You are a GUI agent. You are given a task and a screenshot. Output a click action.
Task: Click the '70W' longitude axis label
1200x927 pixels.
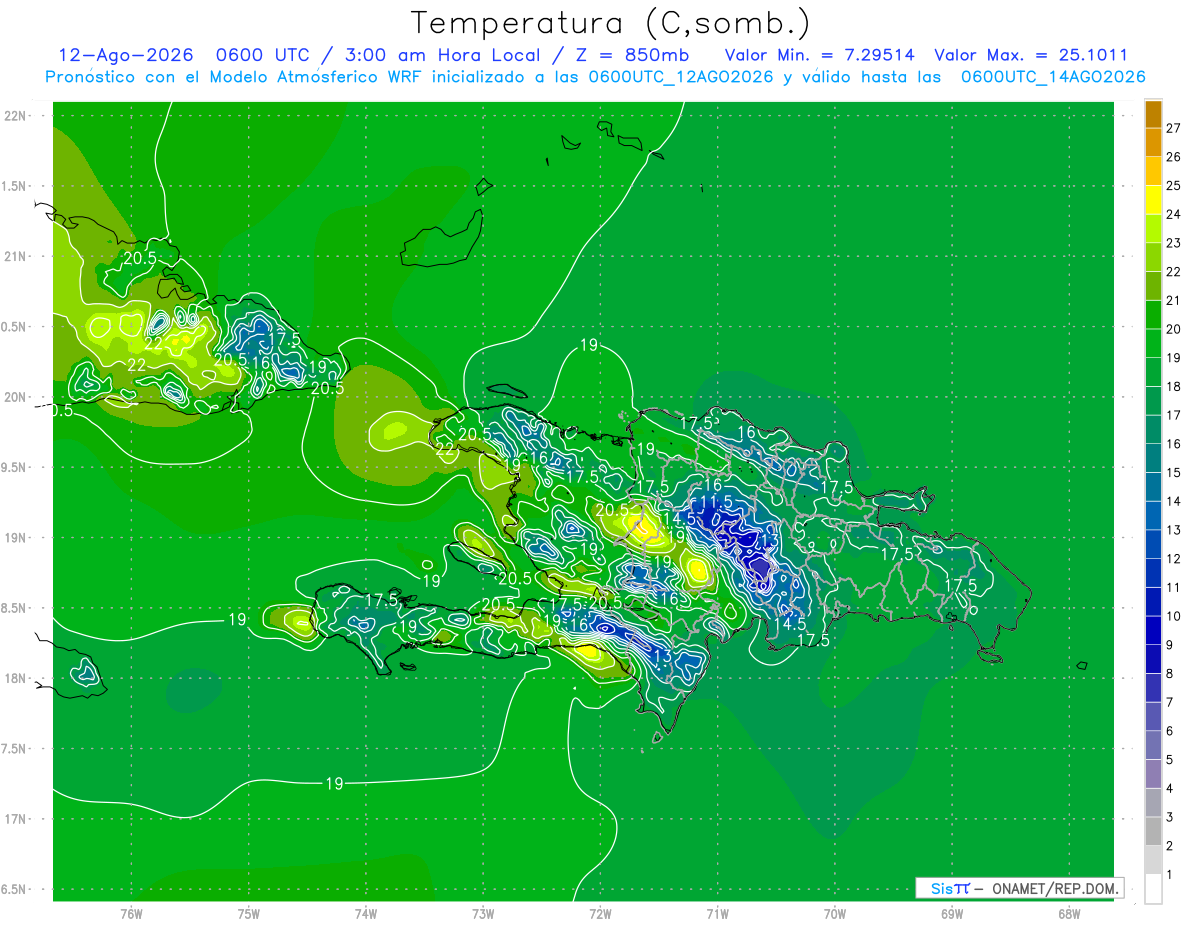point(835,913)
